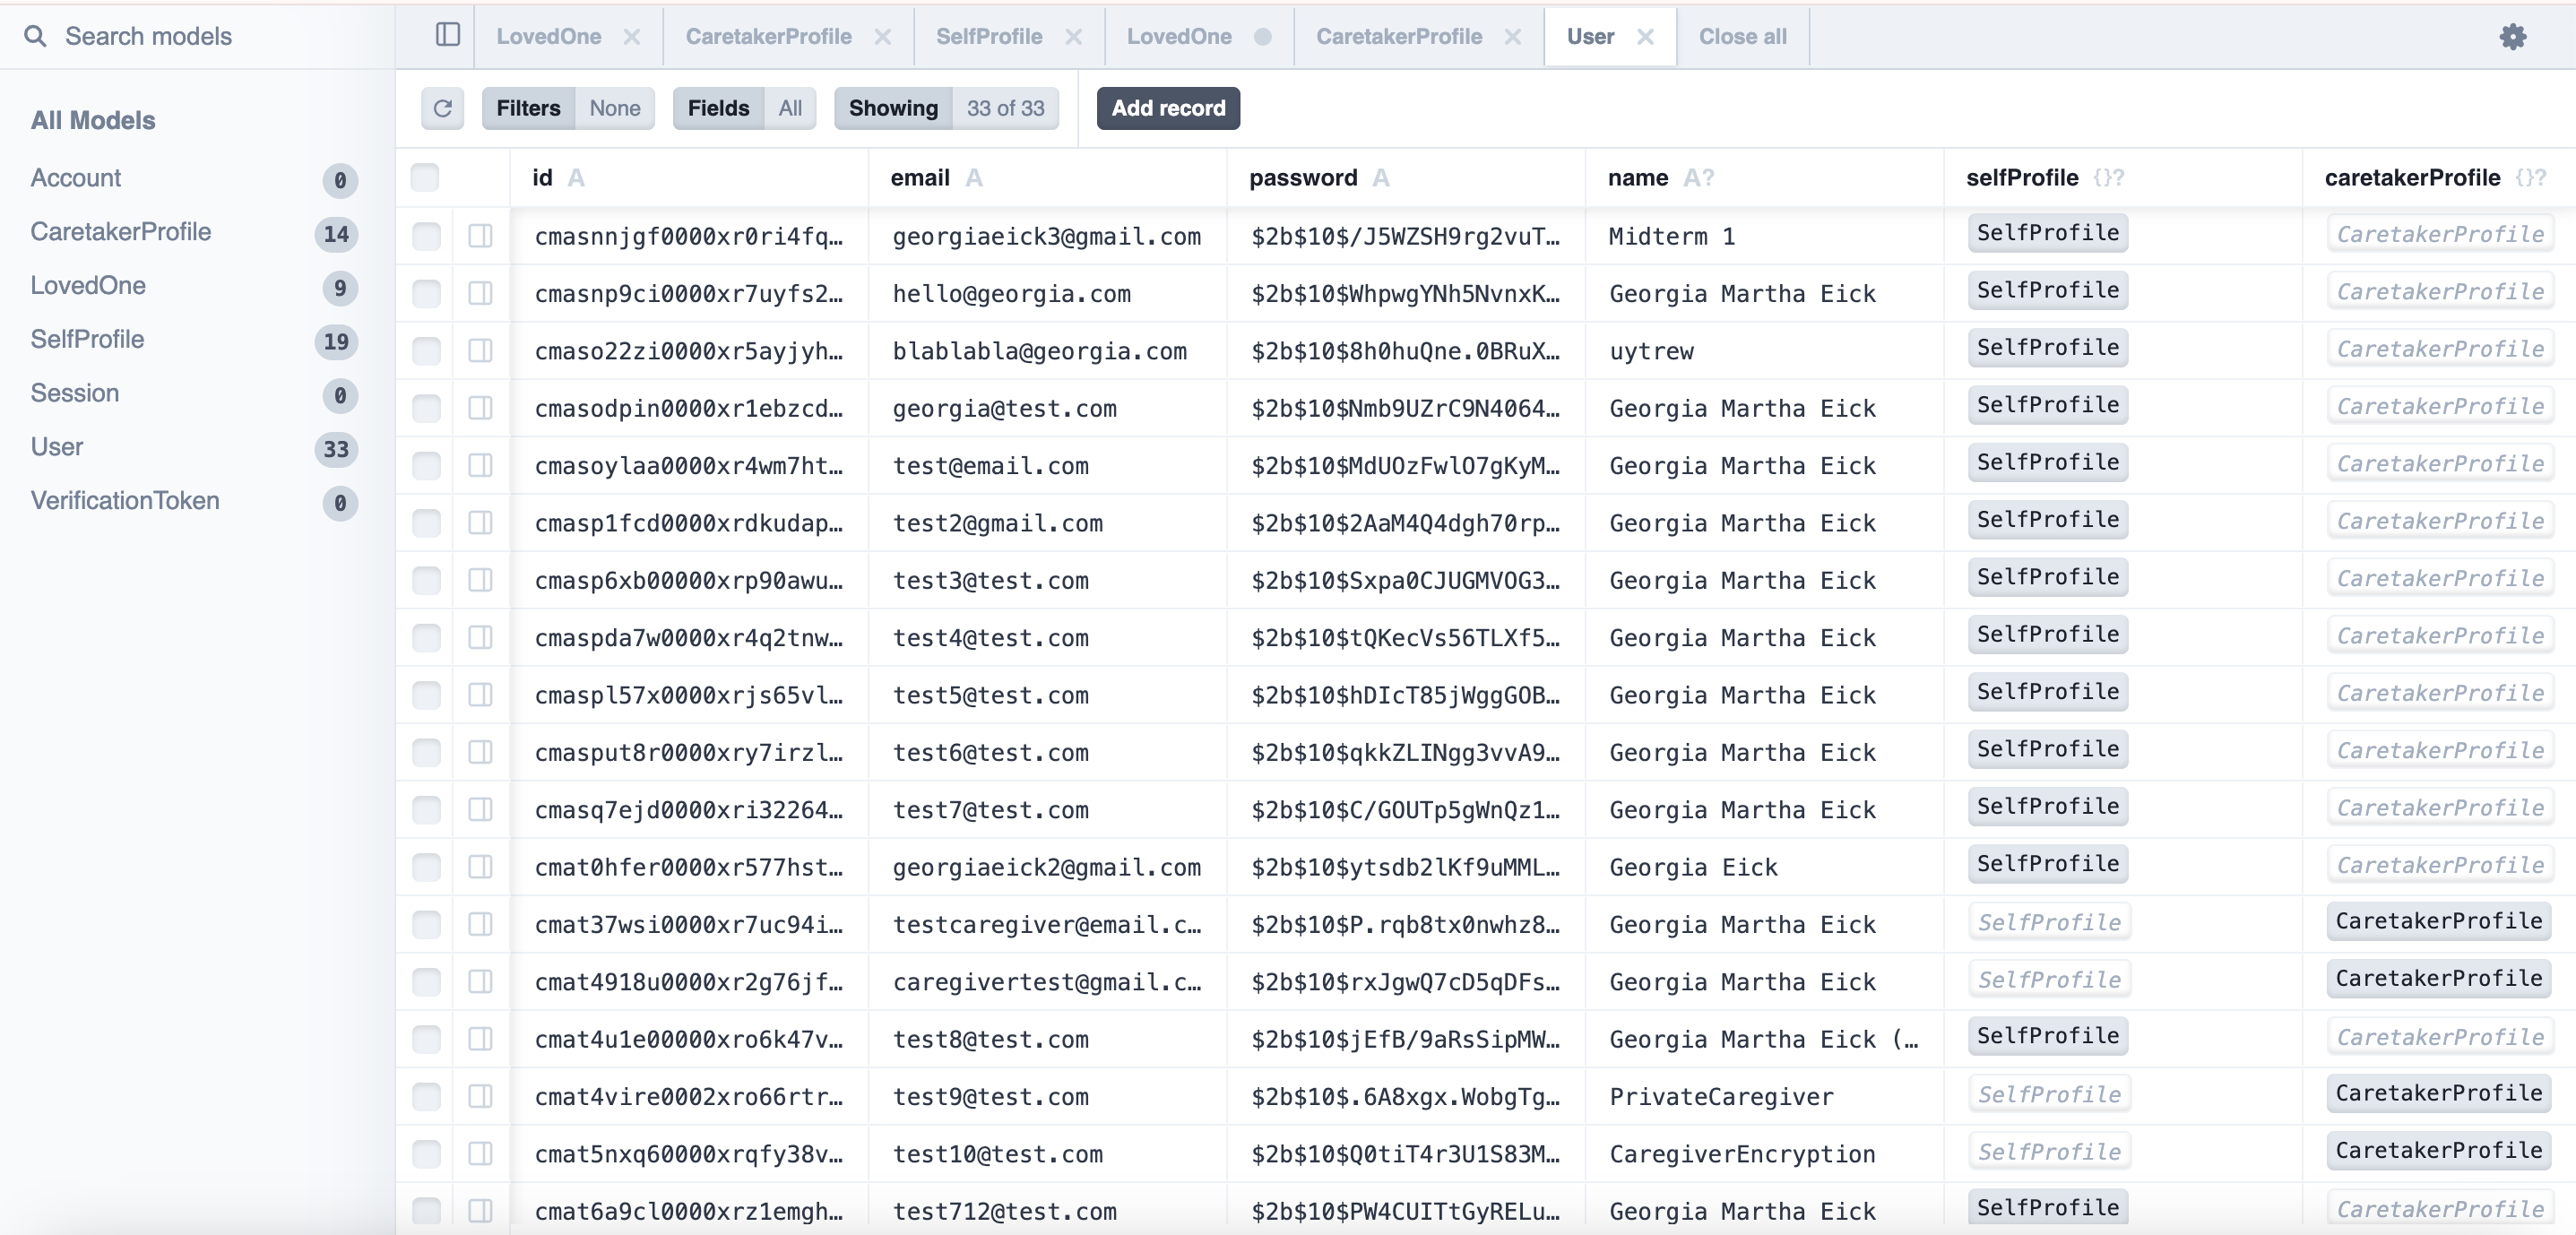Select the CaretakerProfile model in sidebar
The image size is (2576, 1235).
coord(121,232)
